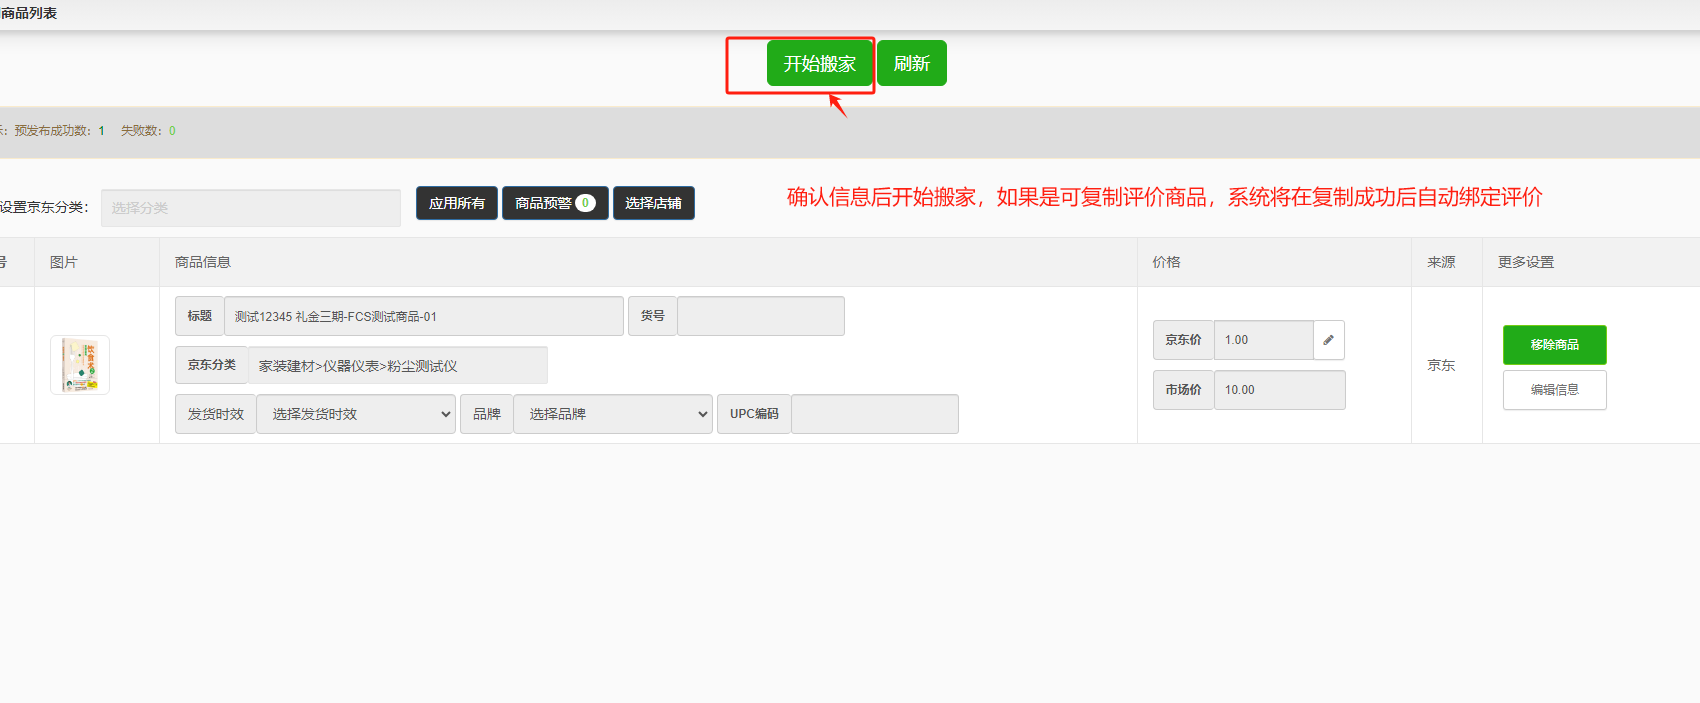Click the 编辑信息 button
Screen dimensions: 1700x703
(x=1554, y=390)
